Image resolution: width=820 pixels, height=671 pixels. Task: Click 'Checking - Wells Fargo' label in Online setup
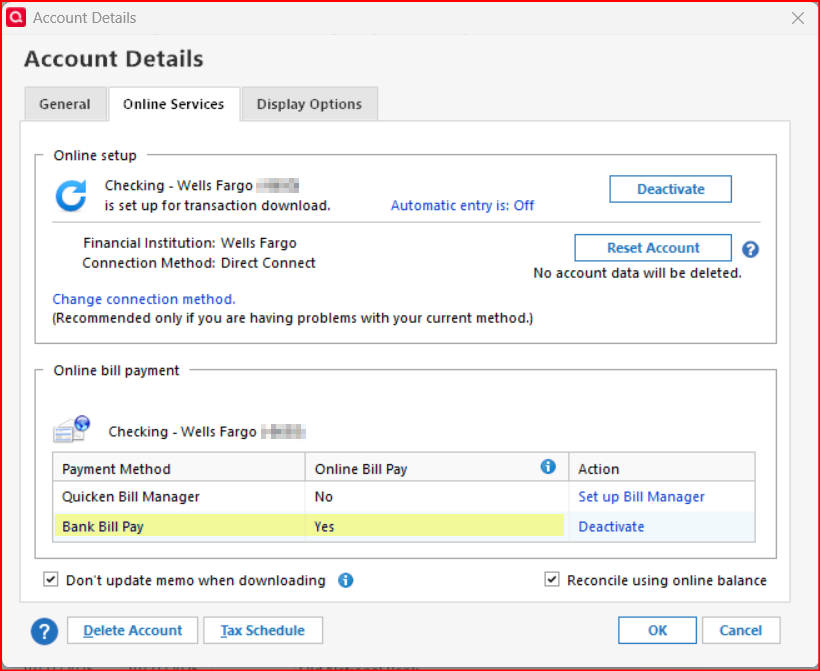pos(179,185)
